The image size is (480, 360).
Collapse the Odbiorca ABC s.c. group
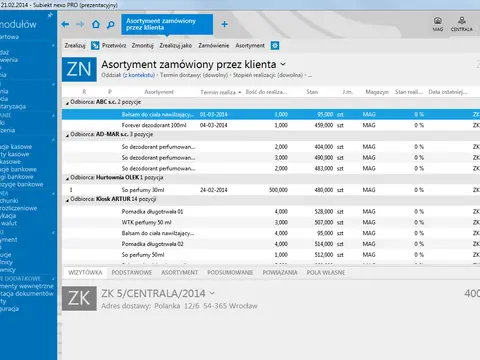click(67, 103)
